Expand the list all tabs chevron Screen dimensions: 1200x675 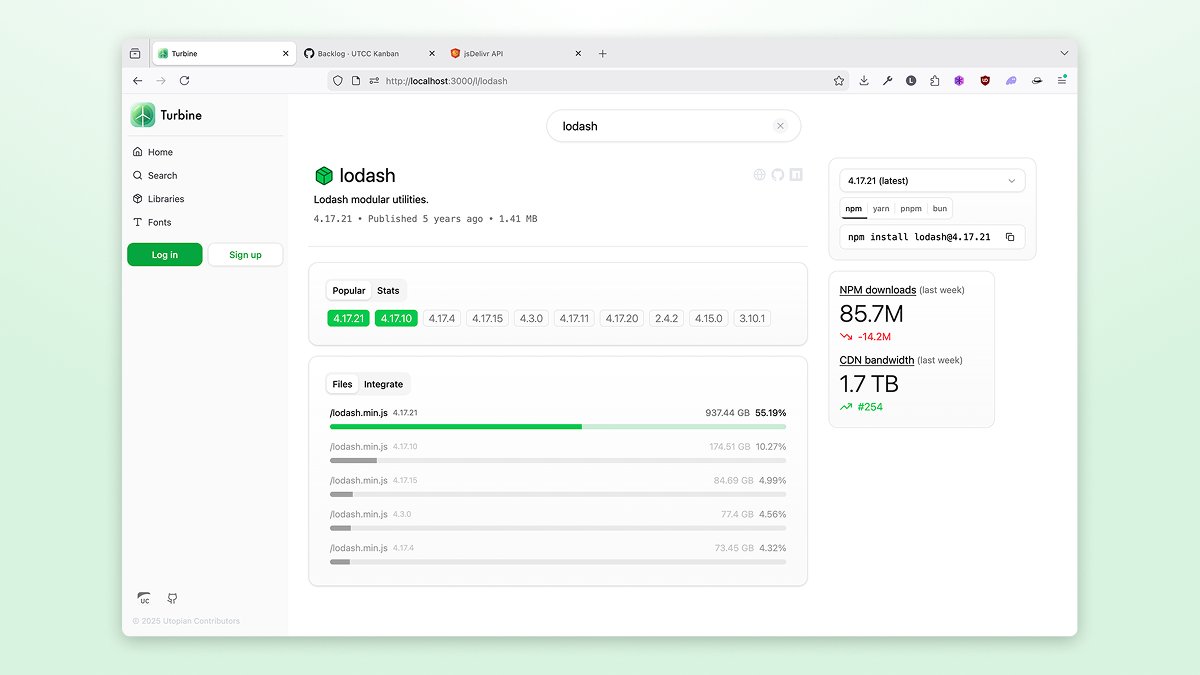click(1064, 54)
